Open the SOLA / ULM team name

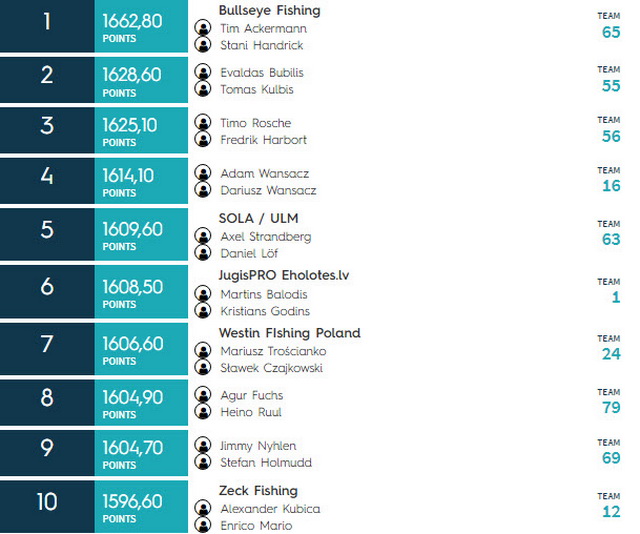[x=258, y=218]
